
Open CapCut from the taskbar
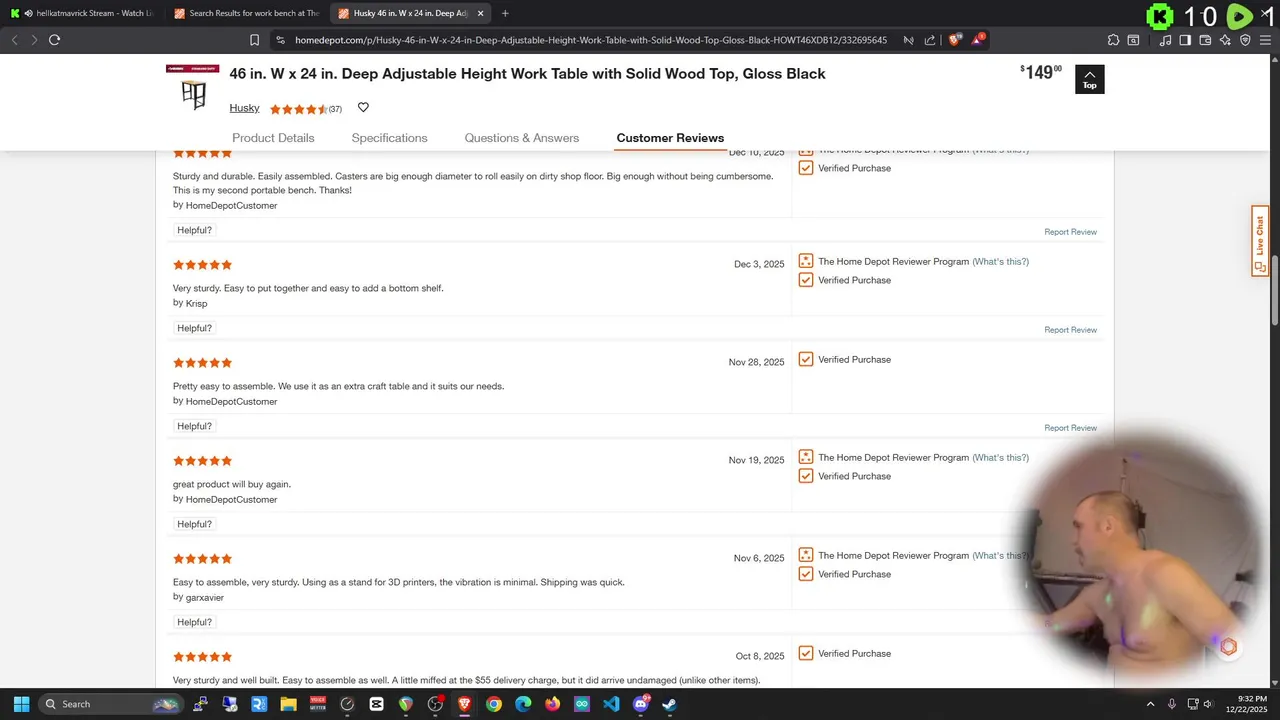click(x=376, y=704)
